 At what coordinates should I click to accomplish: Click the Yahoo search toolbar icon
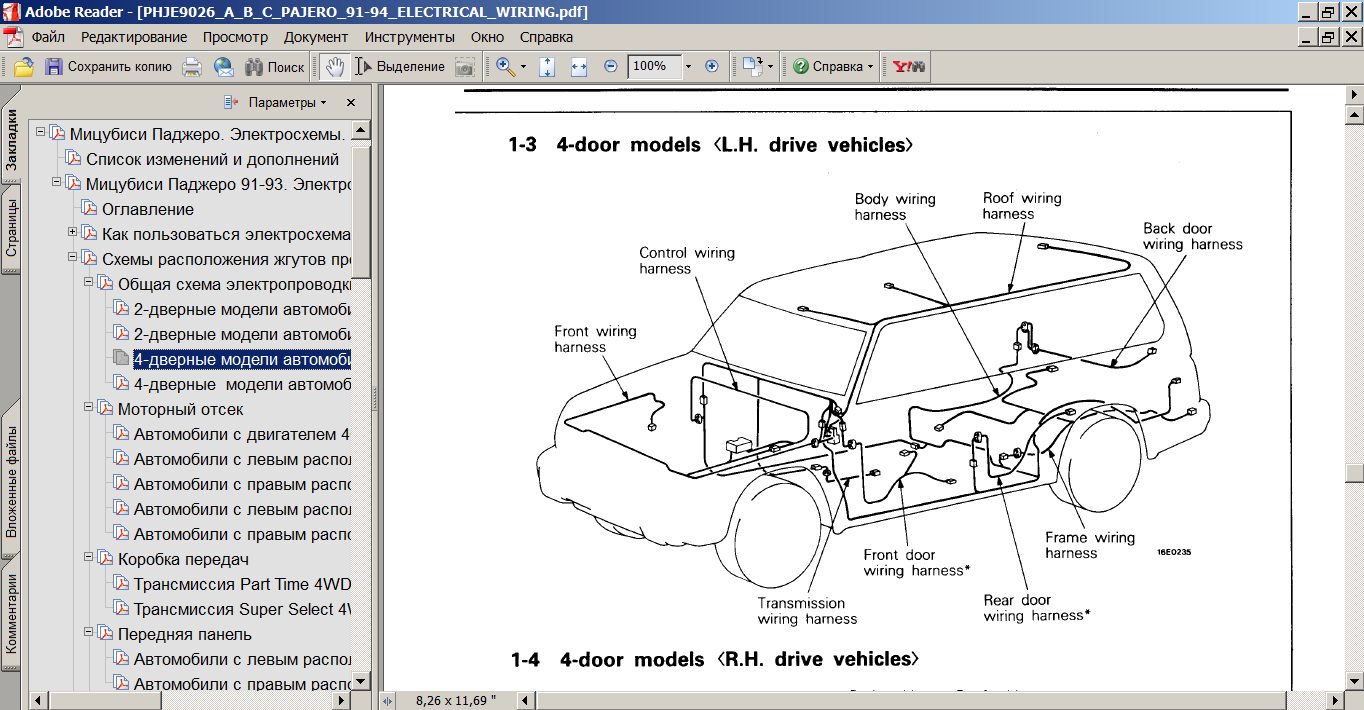pos(909,67)
